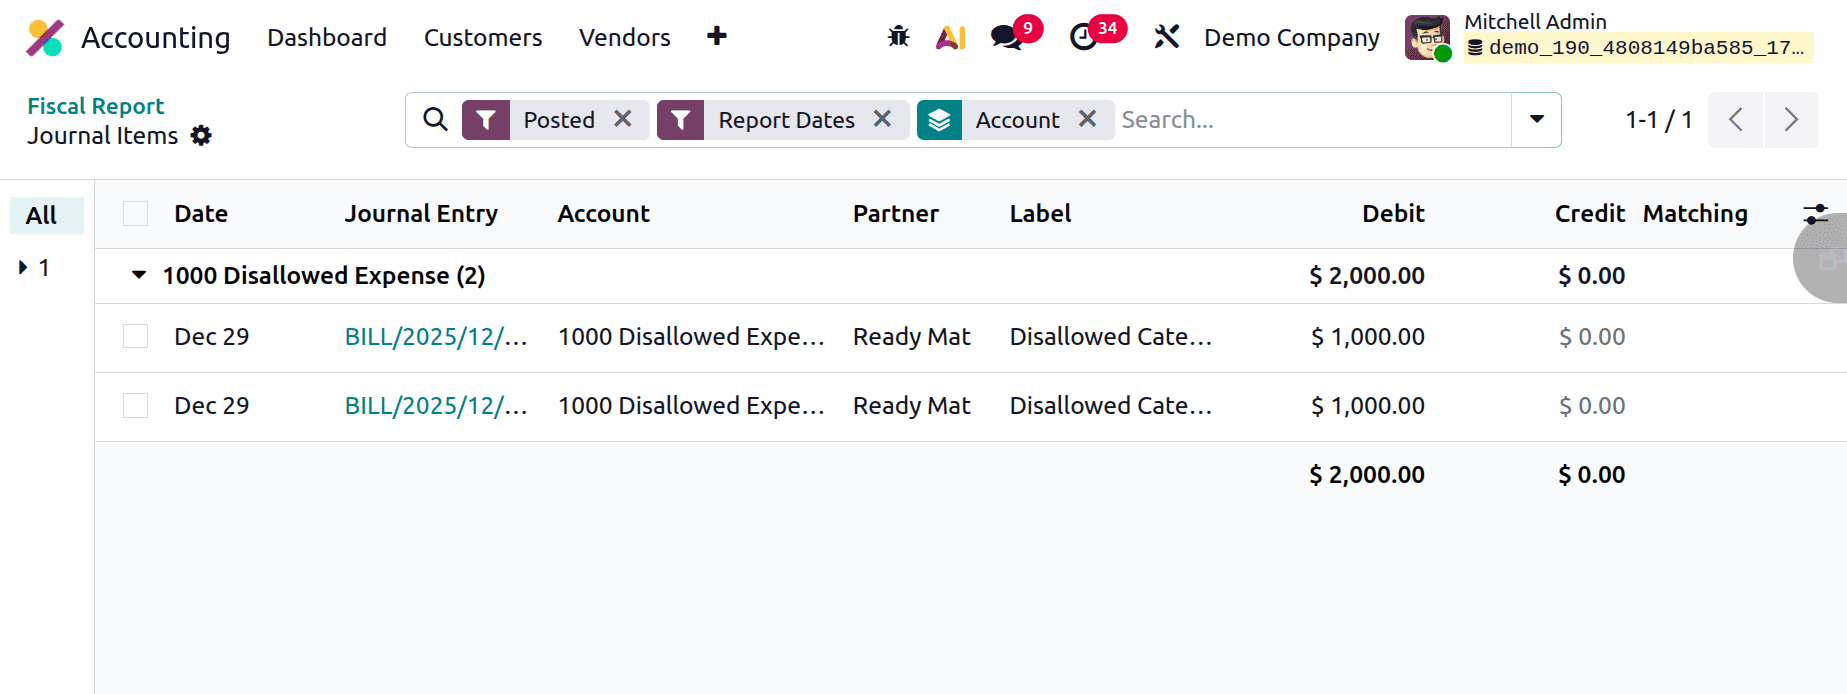
Task: Toggle search options dropdown arrow
Action: tap(1536, 120)
